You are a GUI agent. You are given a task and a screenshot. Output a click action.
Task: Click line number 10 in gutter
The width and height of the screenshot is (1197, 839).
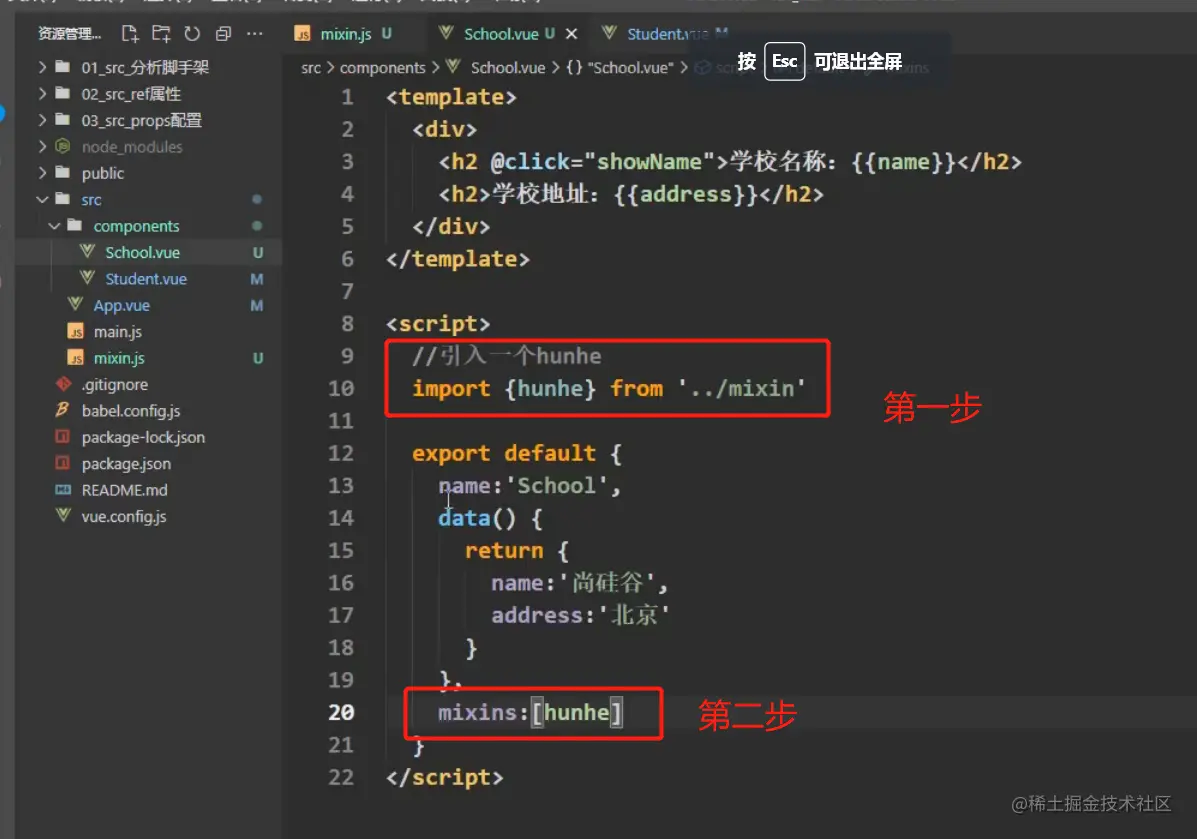click(x=341, y=389)
